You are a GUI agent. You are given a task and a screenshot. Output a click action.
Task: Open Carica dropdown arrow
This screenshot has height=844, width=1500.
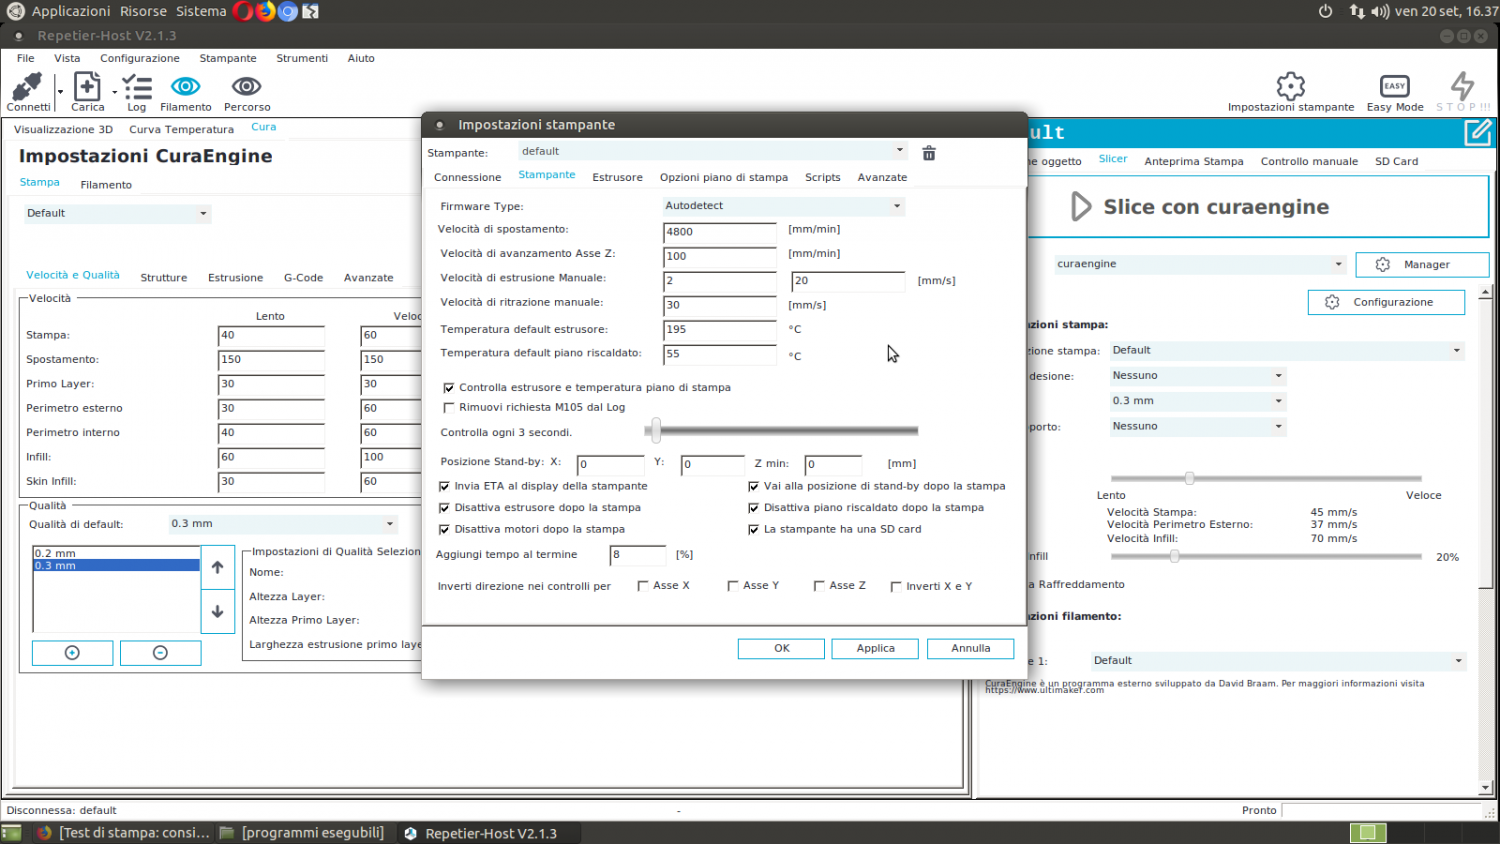coord(114,93)
